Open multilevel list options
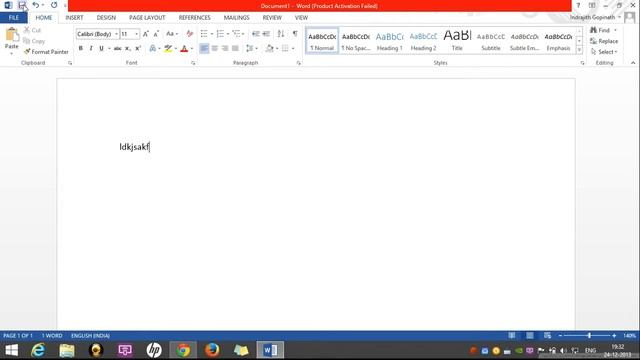The width and height of the screenshot is (640, 360). (238, 34)
